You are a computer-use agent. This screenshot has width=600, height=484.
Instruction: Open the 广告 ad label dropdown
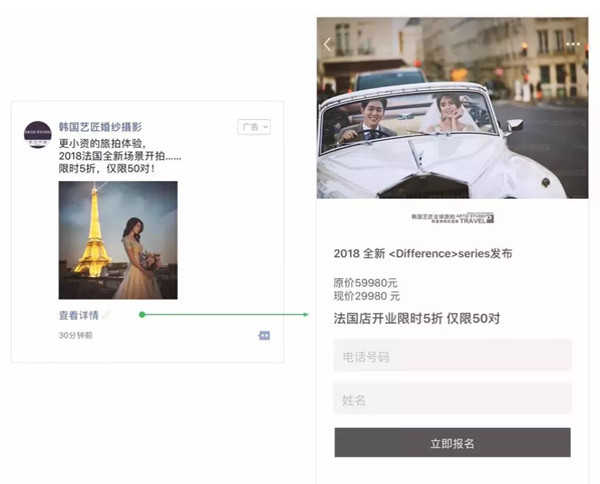coord(254,127)
